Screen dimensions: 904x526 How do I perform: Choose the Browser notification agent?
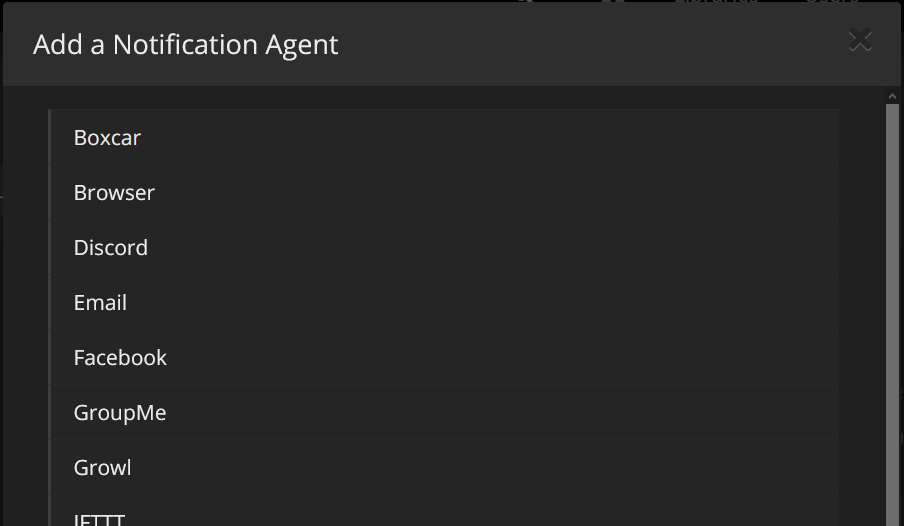point(444,192)
